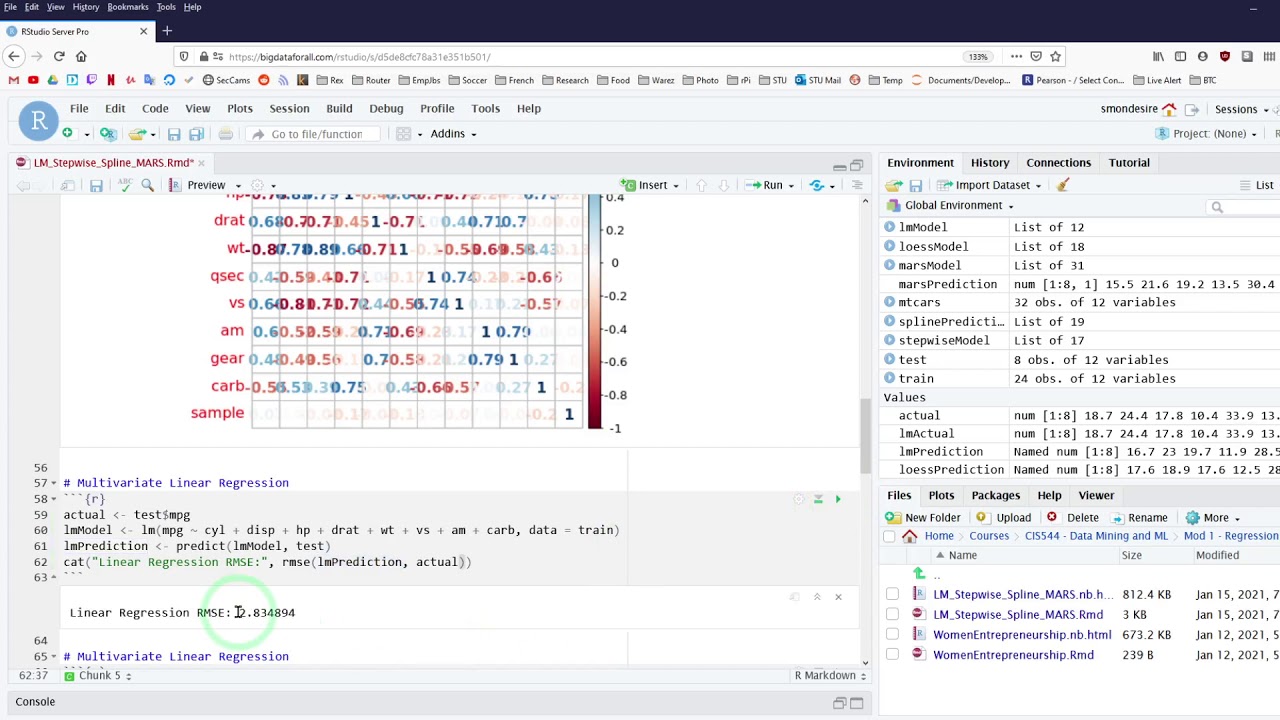Save current Rmd document in editor toolbar

click(96, 185)
